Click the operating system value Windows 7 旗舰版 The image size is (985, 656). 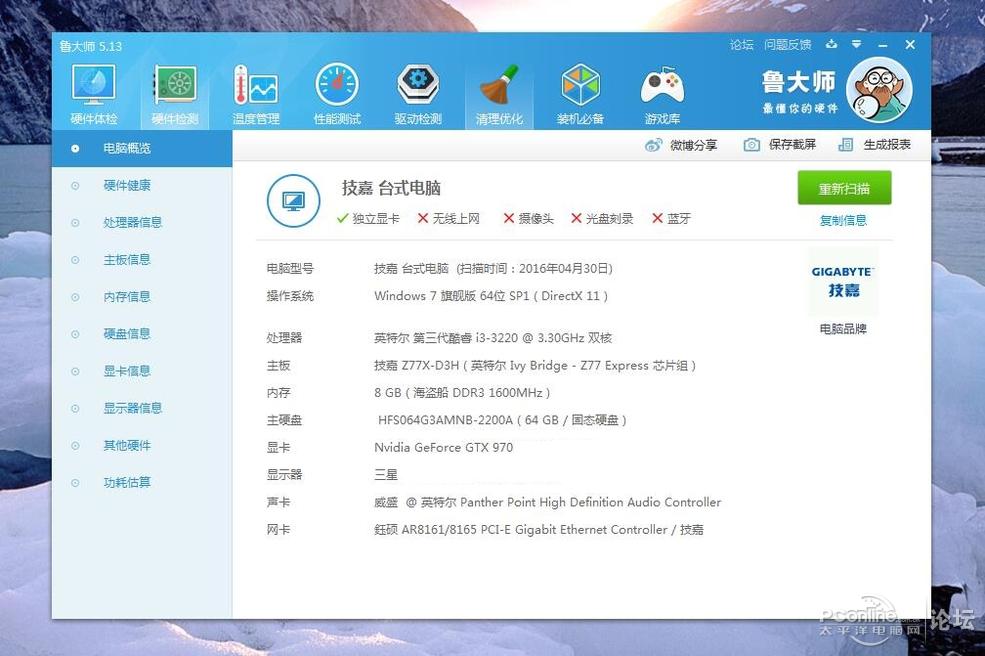coord(491,296)
